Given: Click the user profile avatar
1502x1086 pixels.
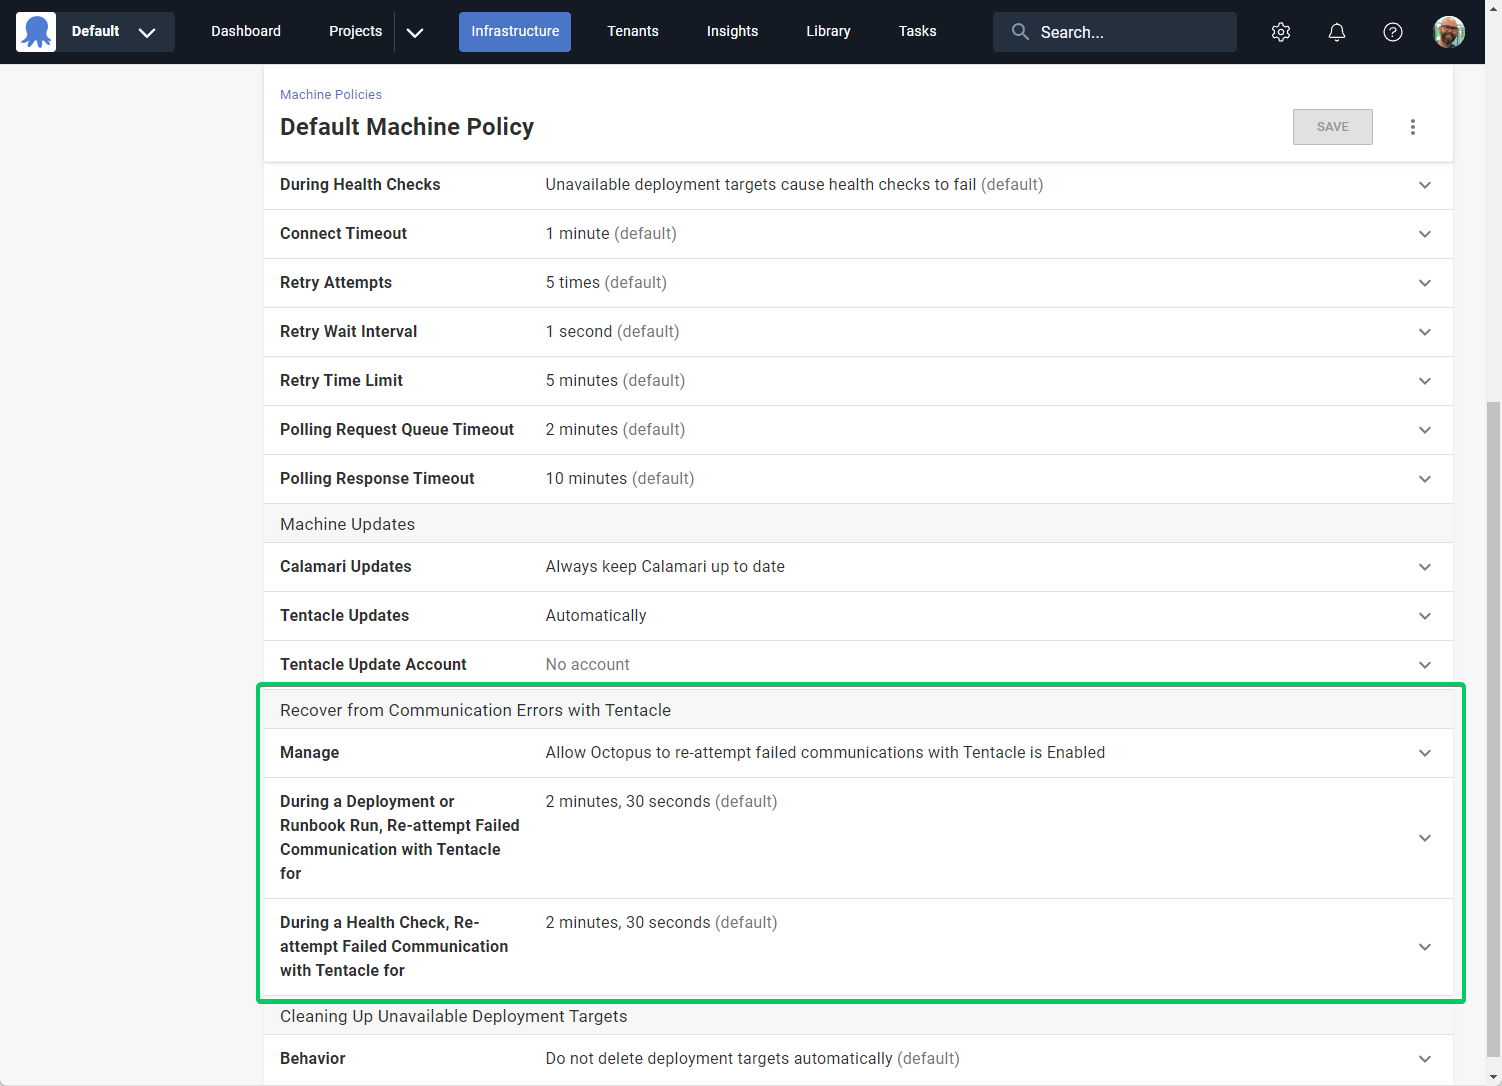Looking at the screenshot, I should point(1449,31).
